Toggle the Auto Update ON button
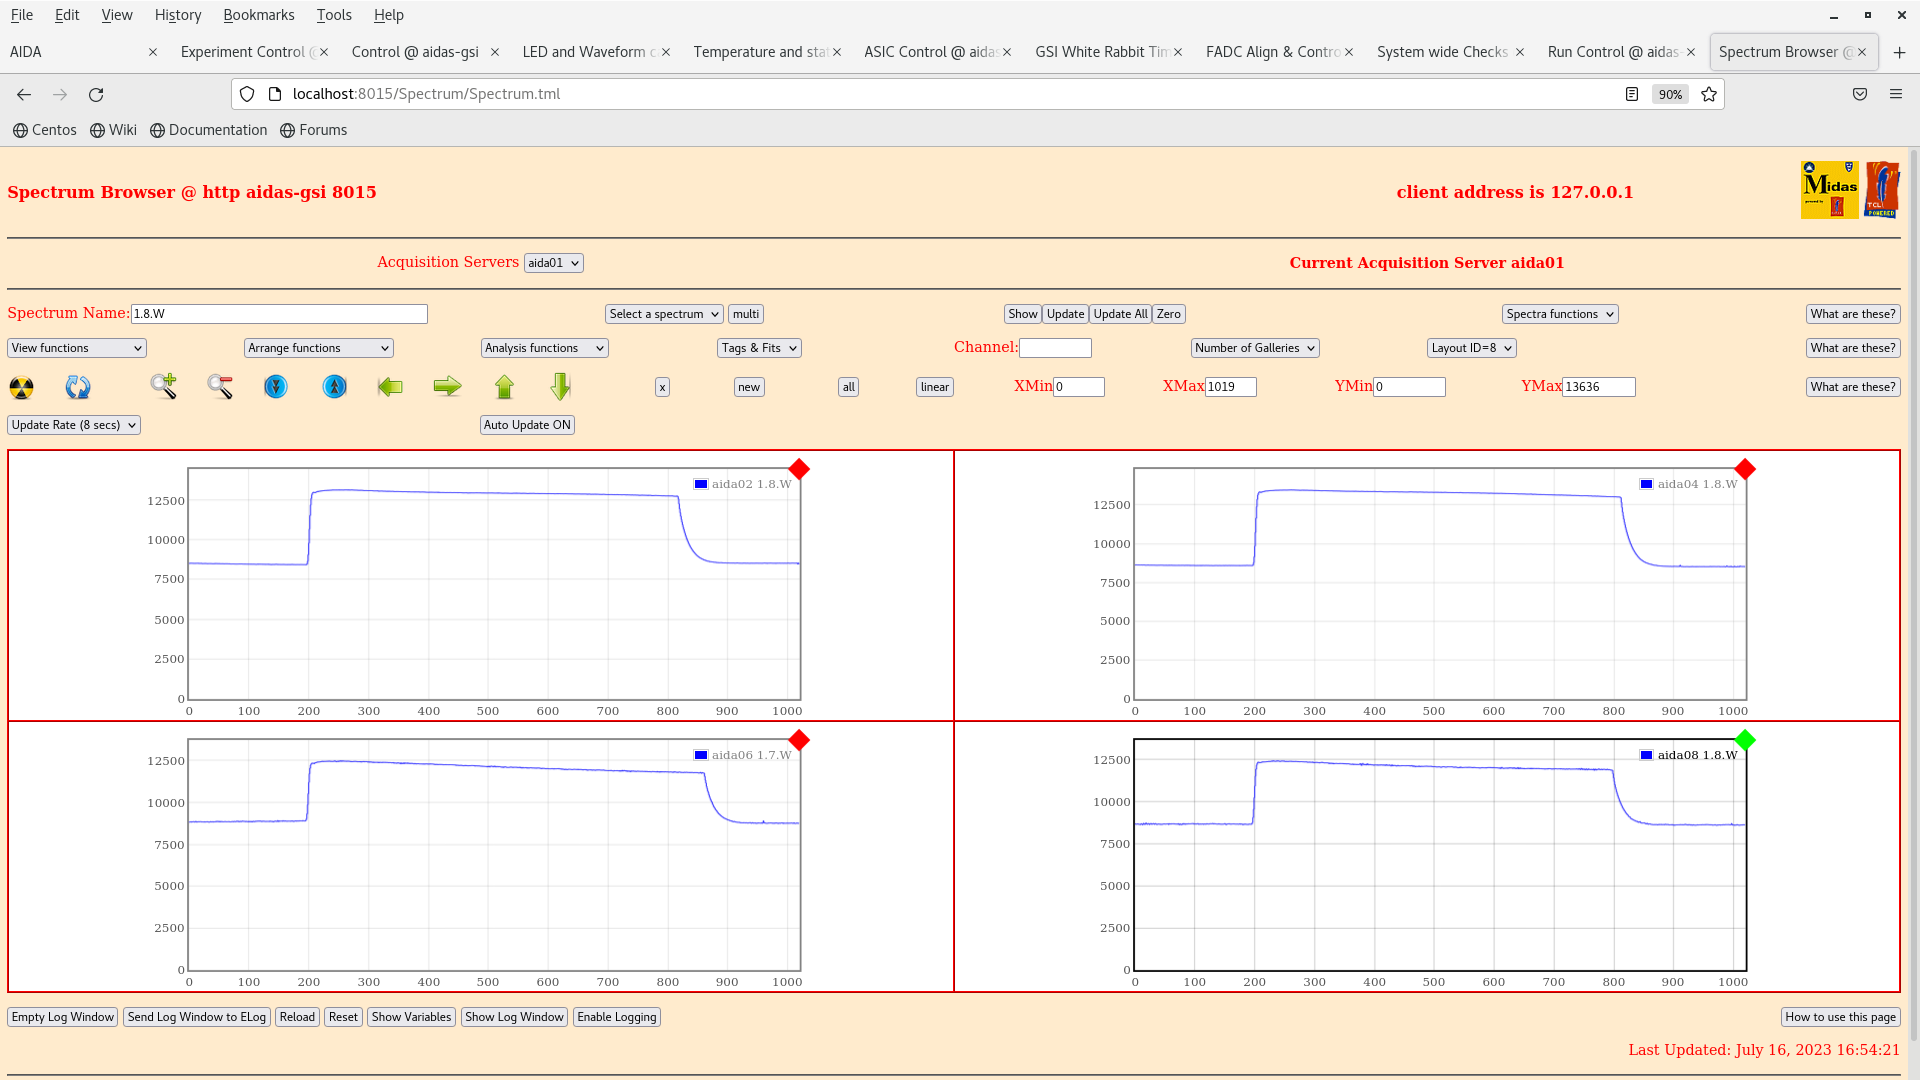The width and height of the screenshot is (1920, 1080). click(527, 425)
